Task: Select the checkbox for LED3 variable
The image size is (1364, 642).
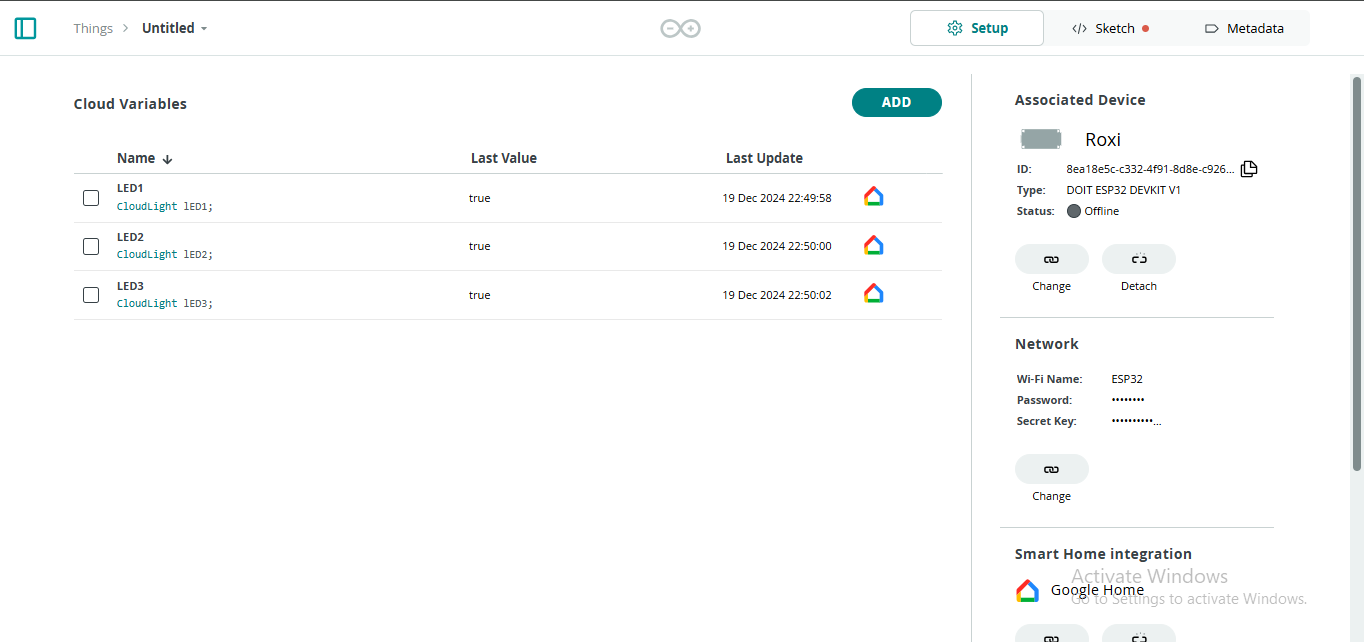Action: [91, 295]
